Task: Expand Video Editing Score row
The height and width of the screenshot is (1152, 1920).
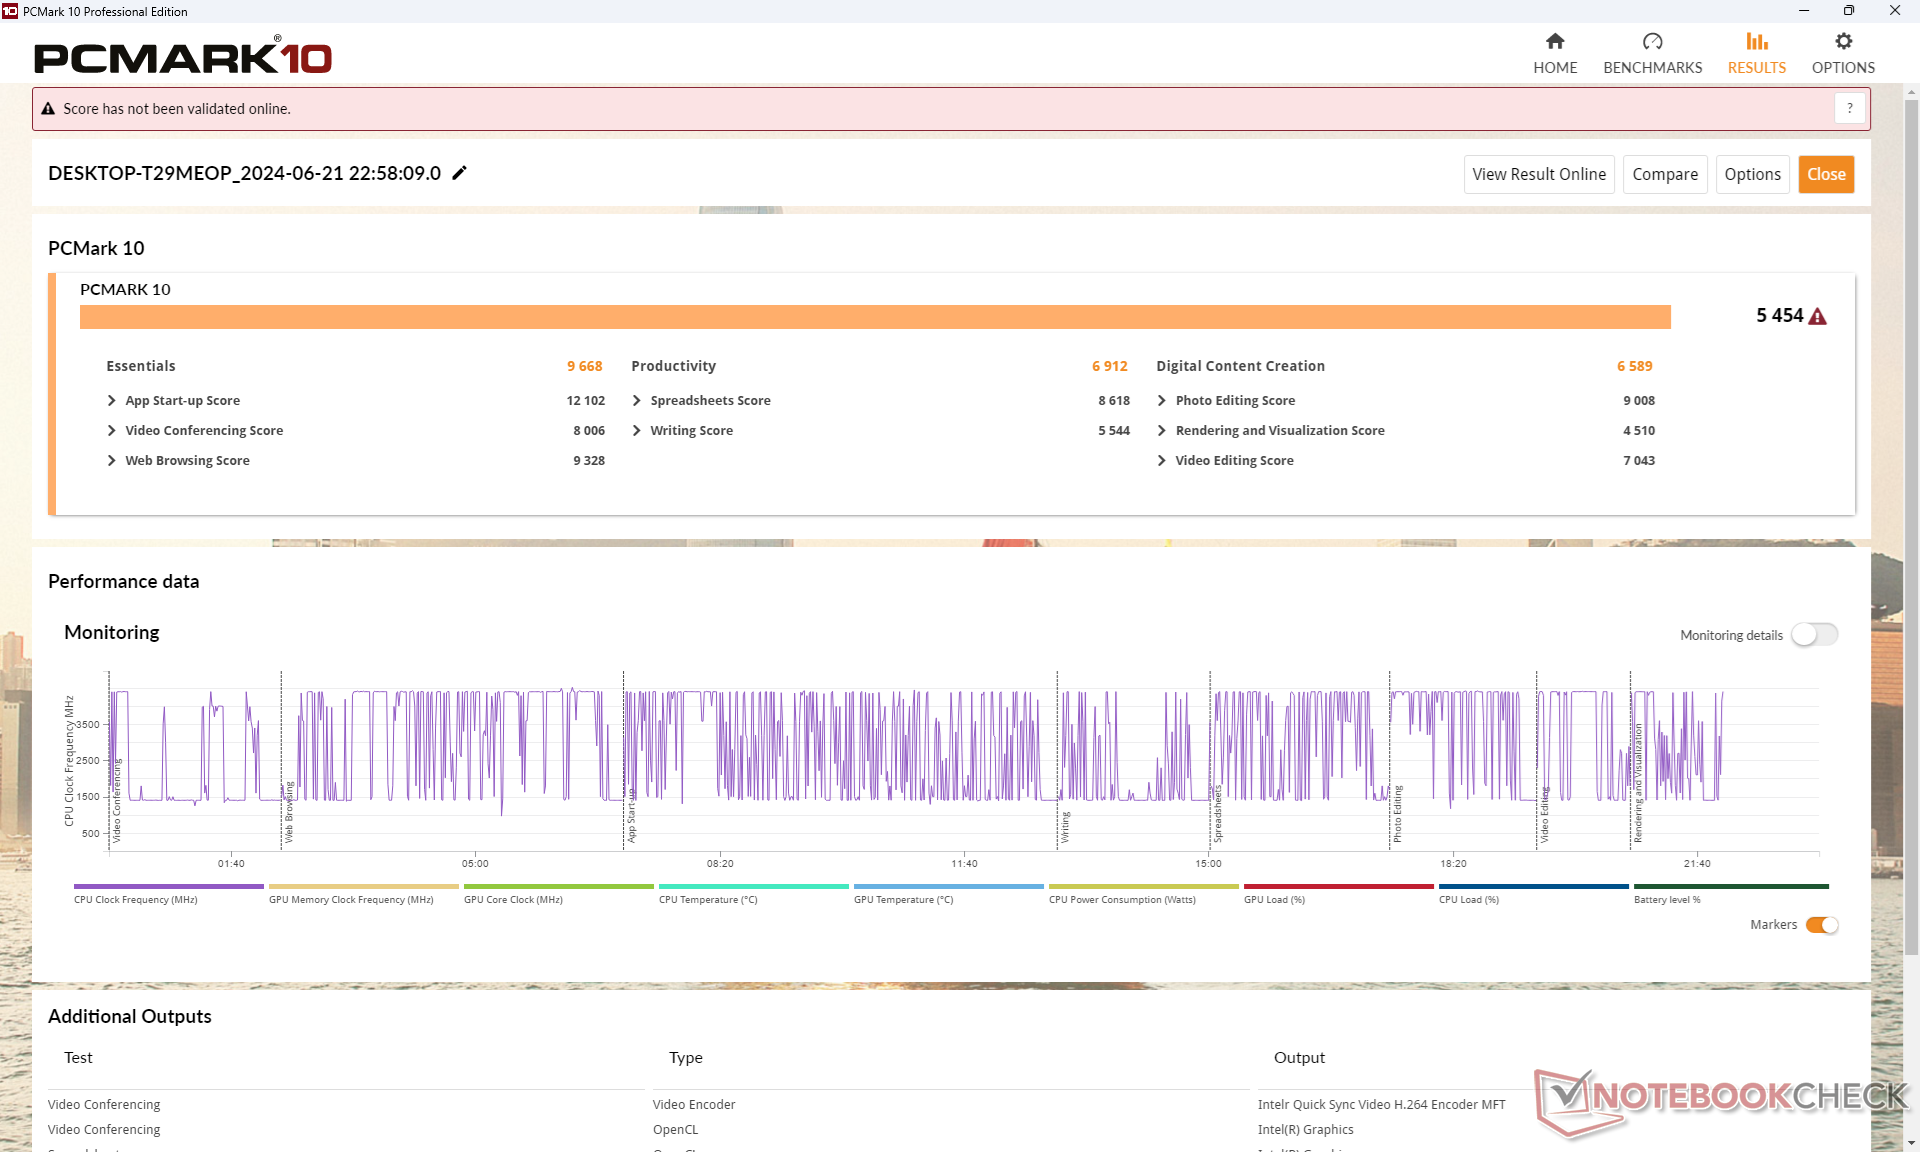Action: click(x=1162, y=460)
